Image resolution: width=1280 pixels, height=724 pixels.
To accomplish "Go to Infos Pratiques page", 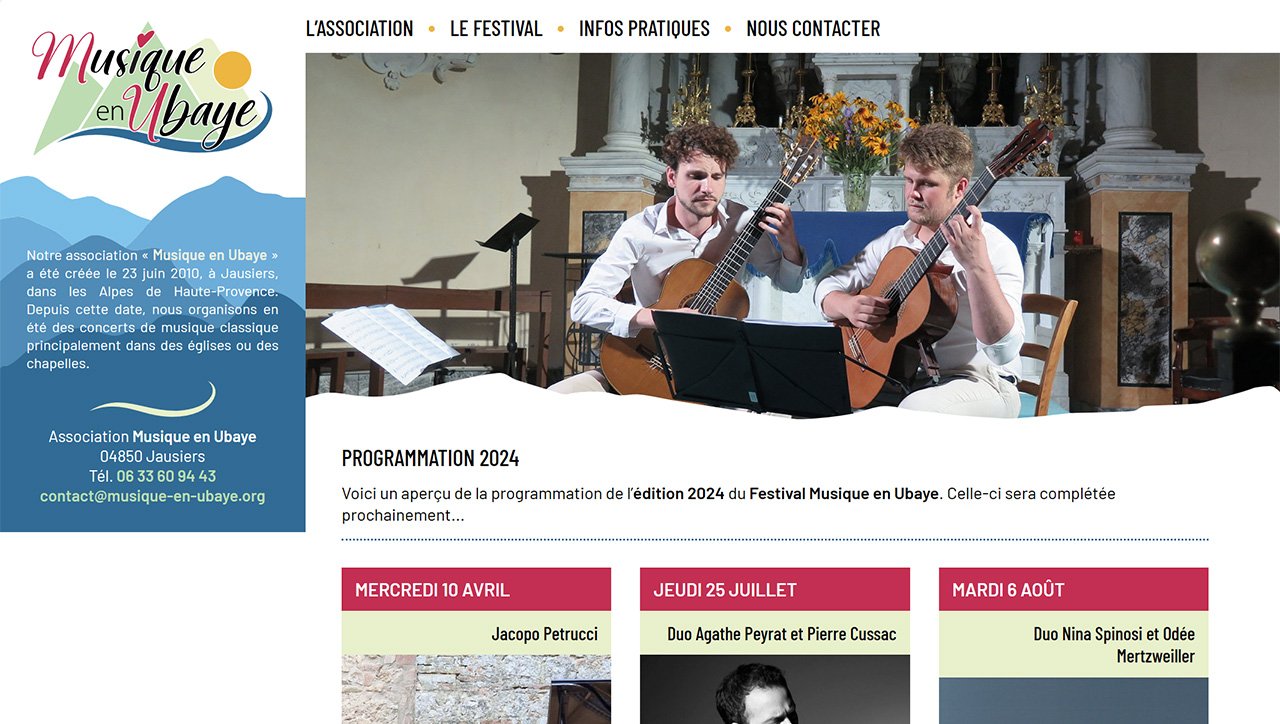I will 644,29.
